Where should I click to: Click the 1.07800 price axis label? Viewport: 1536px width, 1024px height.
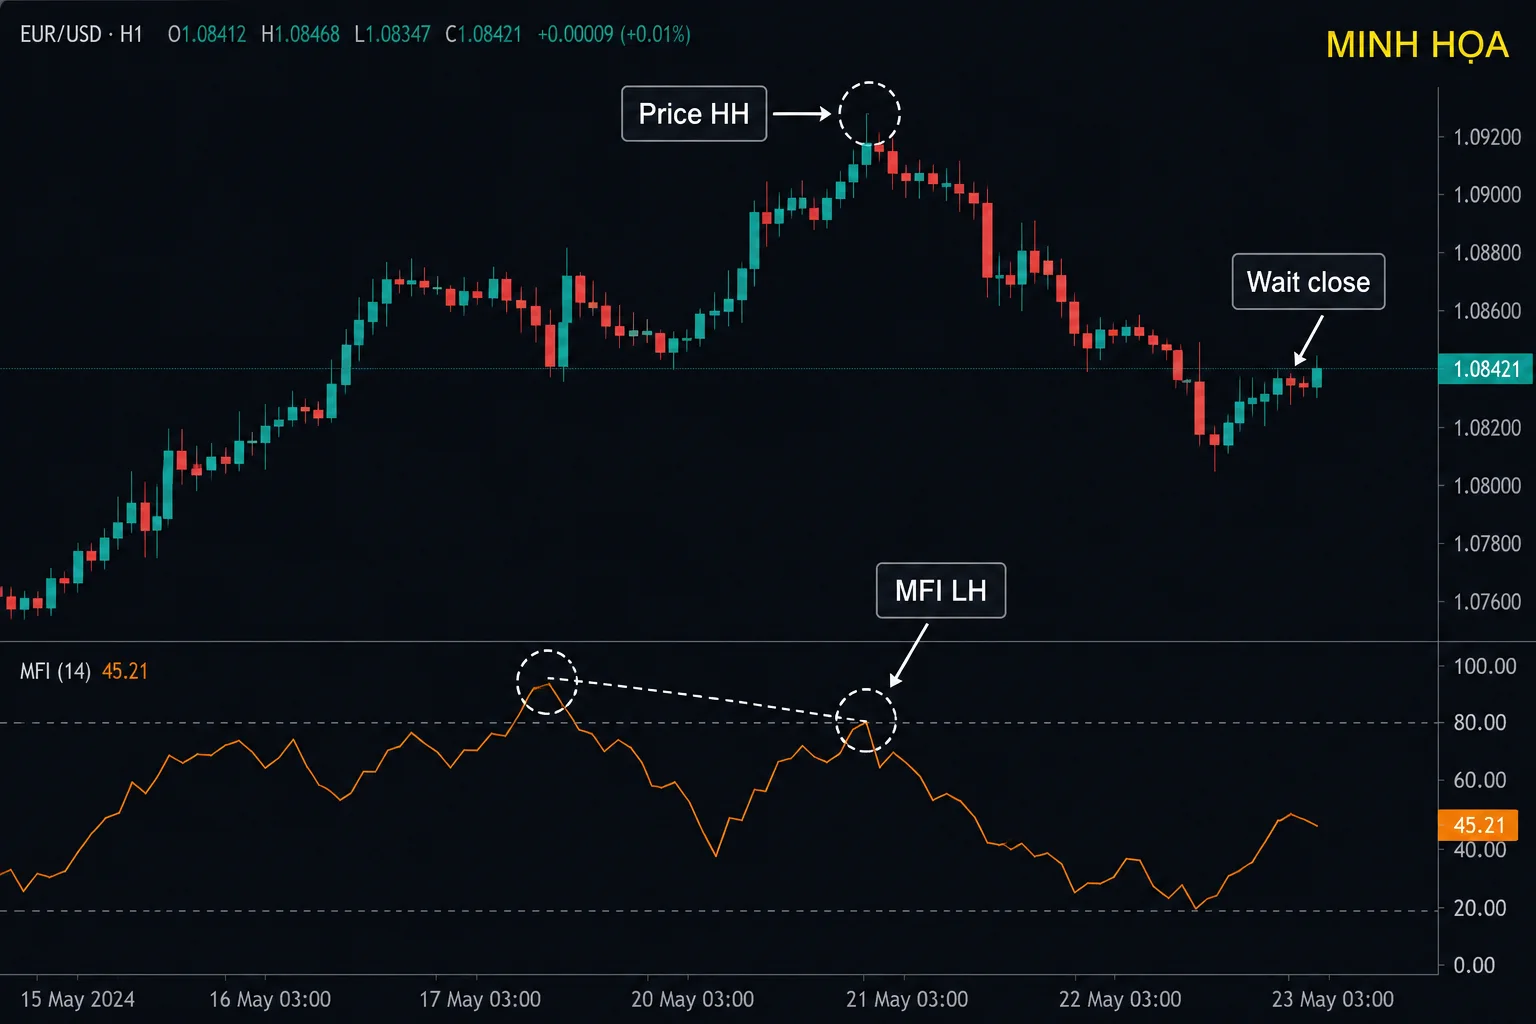coord(1487,544)
